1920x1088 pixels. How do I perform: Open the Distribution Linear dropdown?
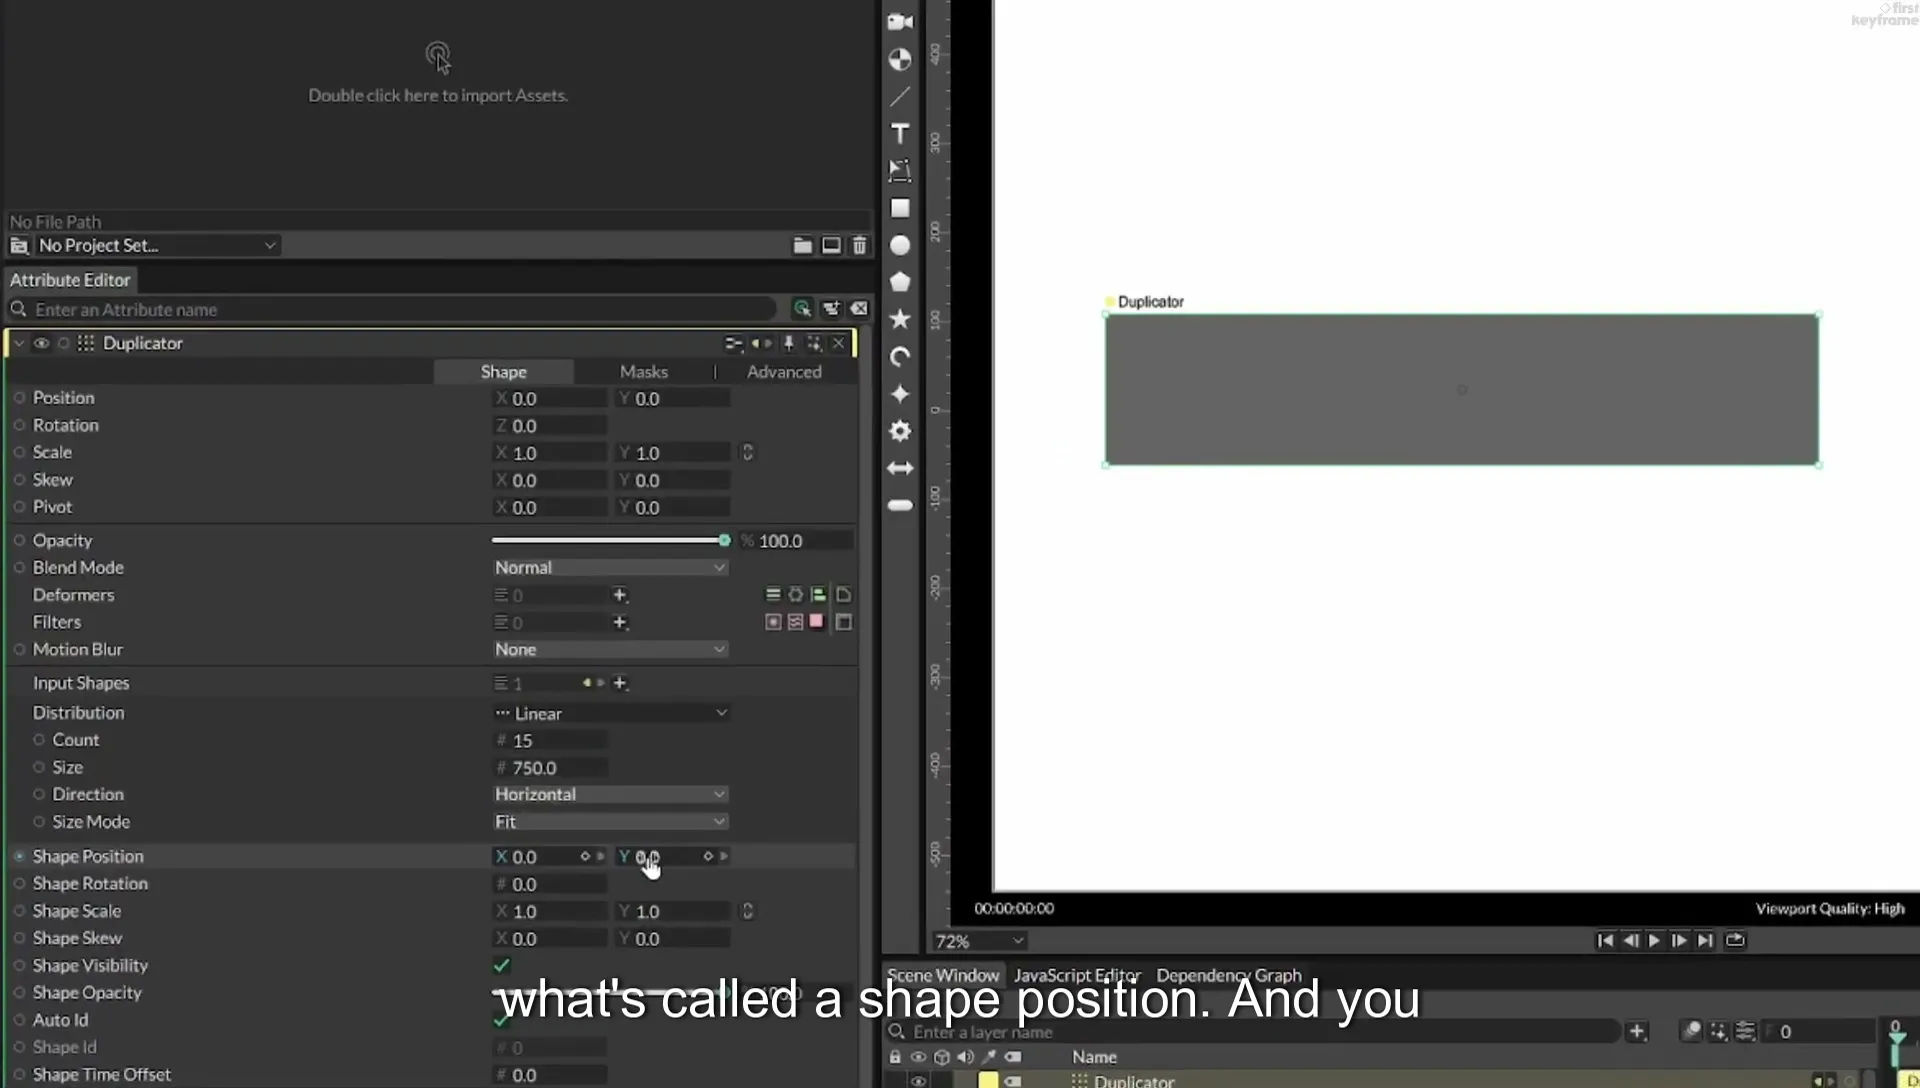pos(610,713)
